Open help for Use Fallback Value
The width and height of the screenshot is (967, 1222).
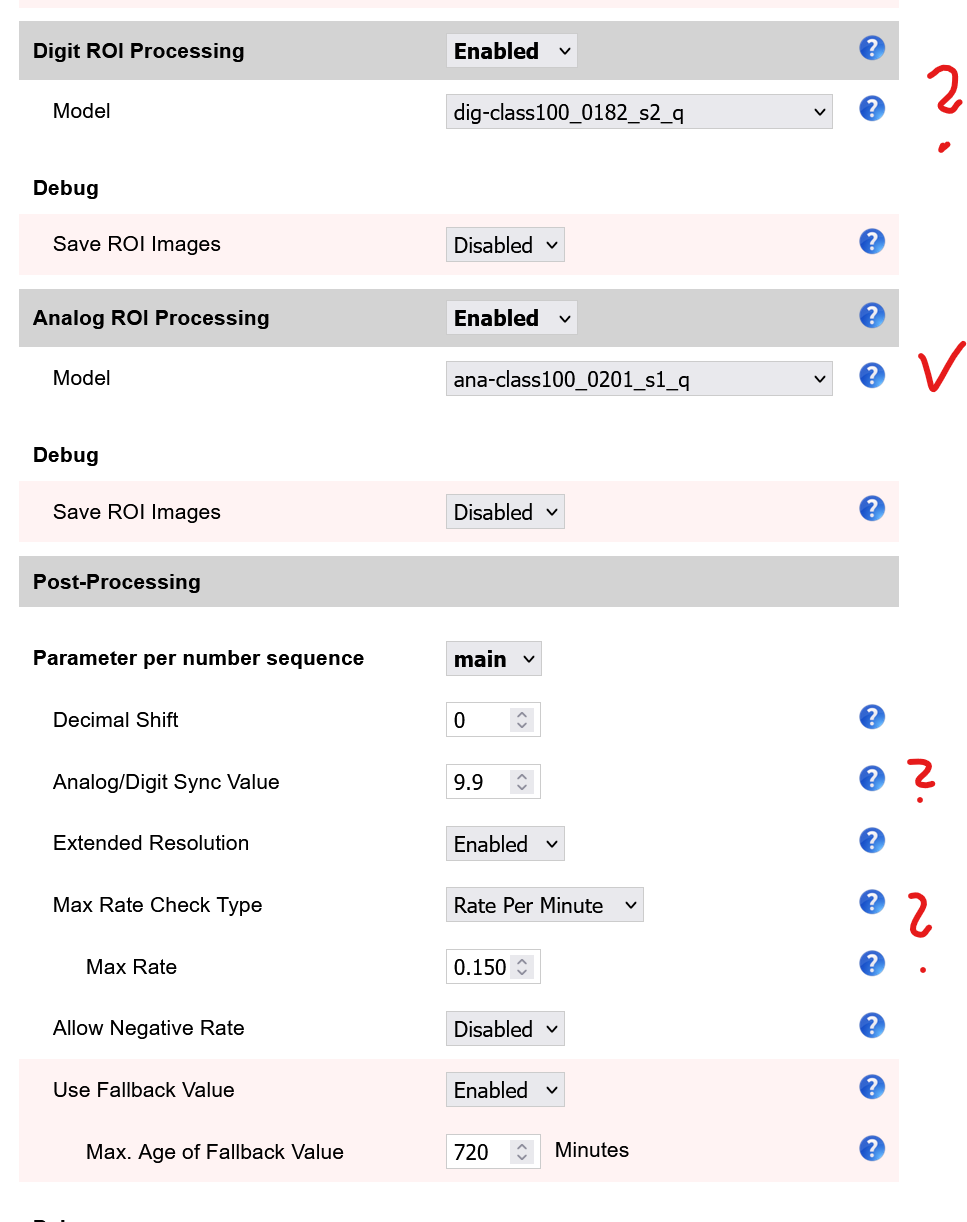[x=872, y=1087]
